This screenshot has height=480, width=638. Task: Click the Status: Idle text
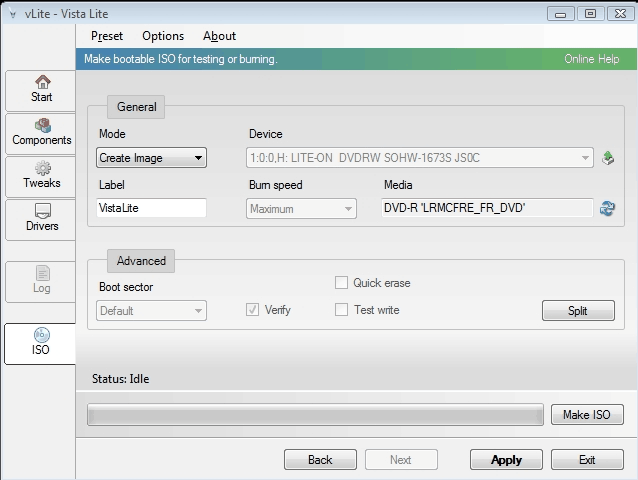(x=120, y=379)
